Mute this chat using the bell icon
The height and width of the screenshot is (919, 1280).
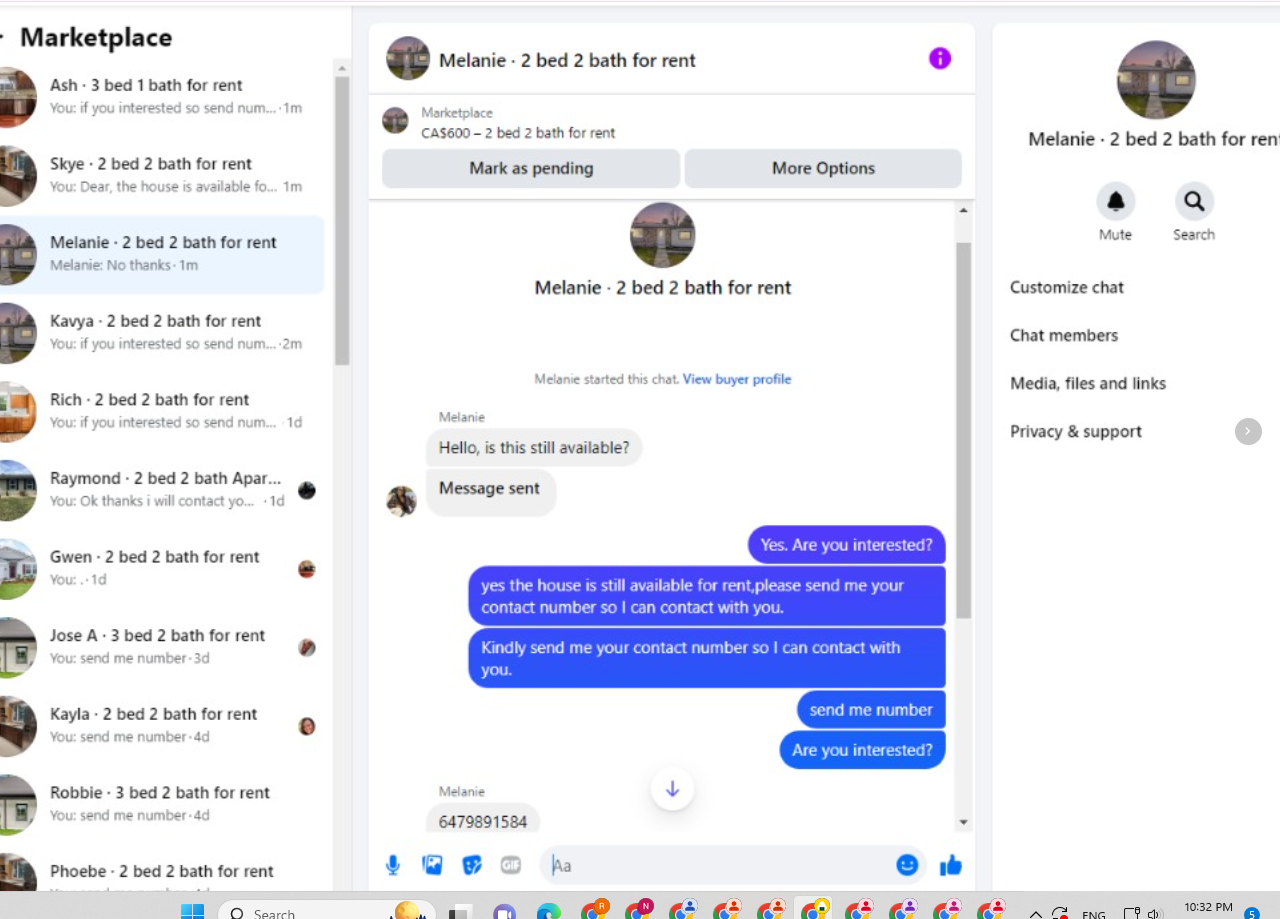tap(1115, 202)
